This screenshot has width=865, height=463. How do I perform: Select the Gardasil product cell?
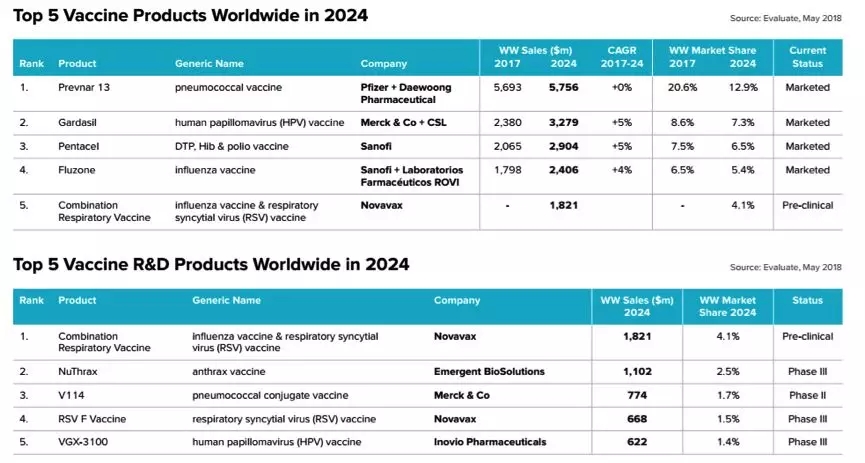[x=79, y=123]
